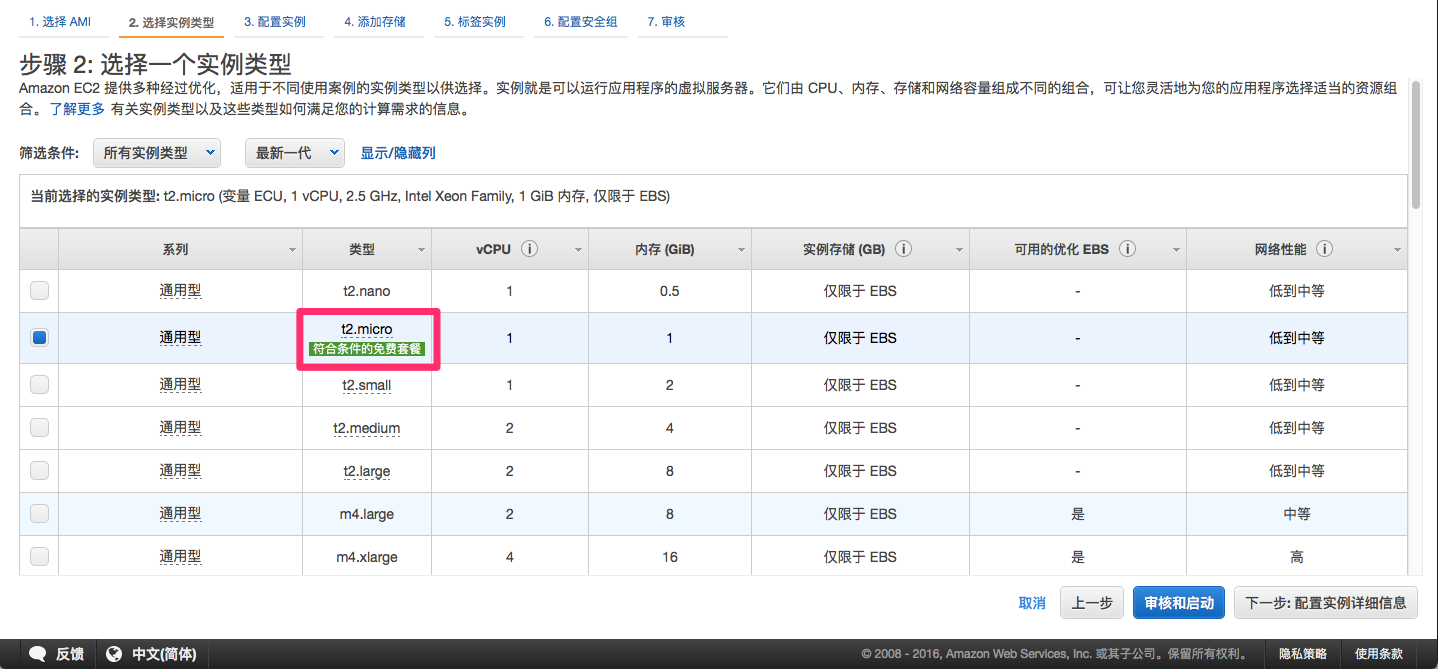Click info icon next to 网络性能 header
The height and width of the screenshot is (669, 1438).
click(x=1324, y=249)
